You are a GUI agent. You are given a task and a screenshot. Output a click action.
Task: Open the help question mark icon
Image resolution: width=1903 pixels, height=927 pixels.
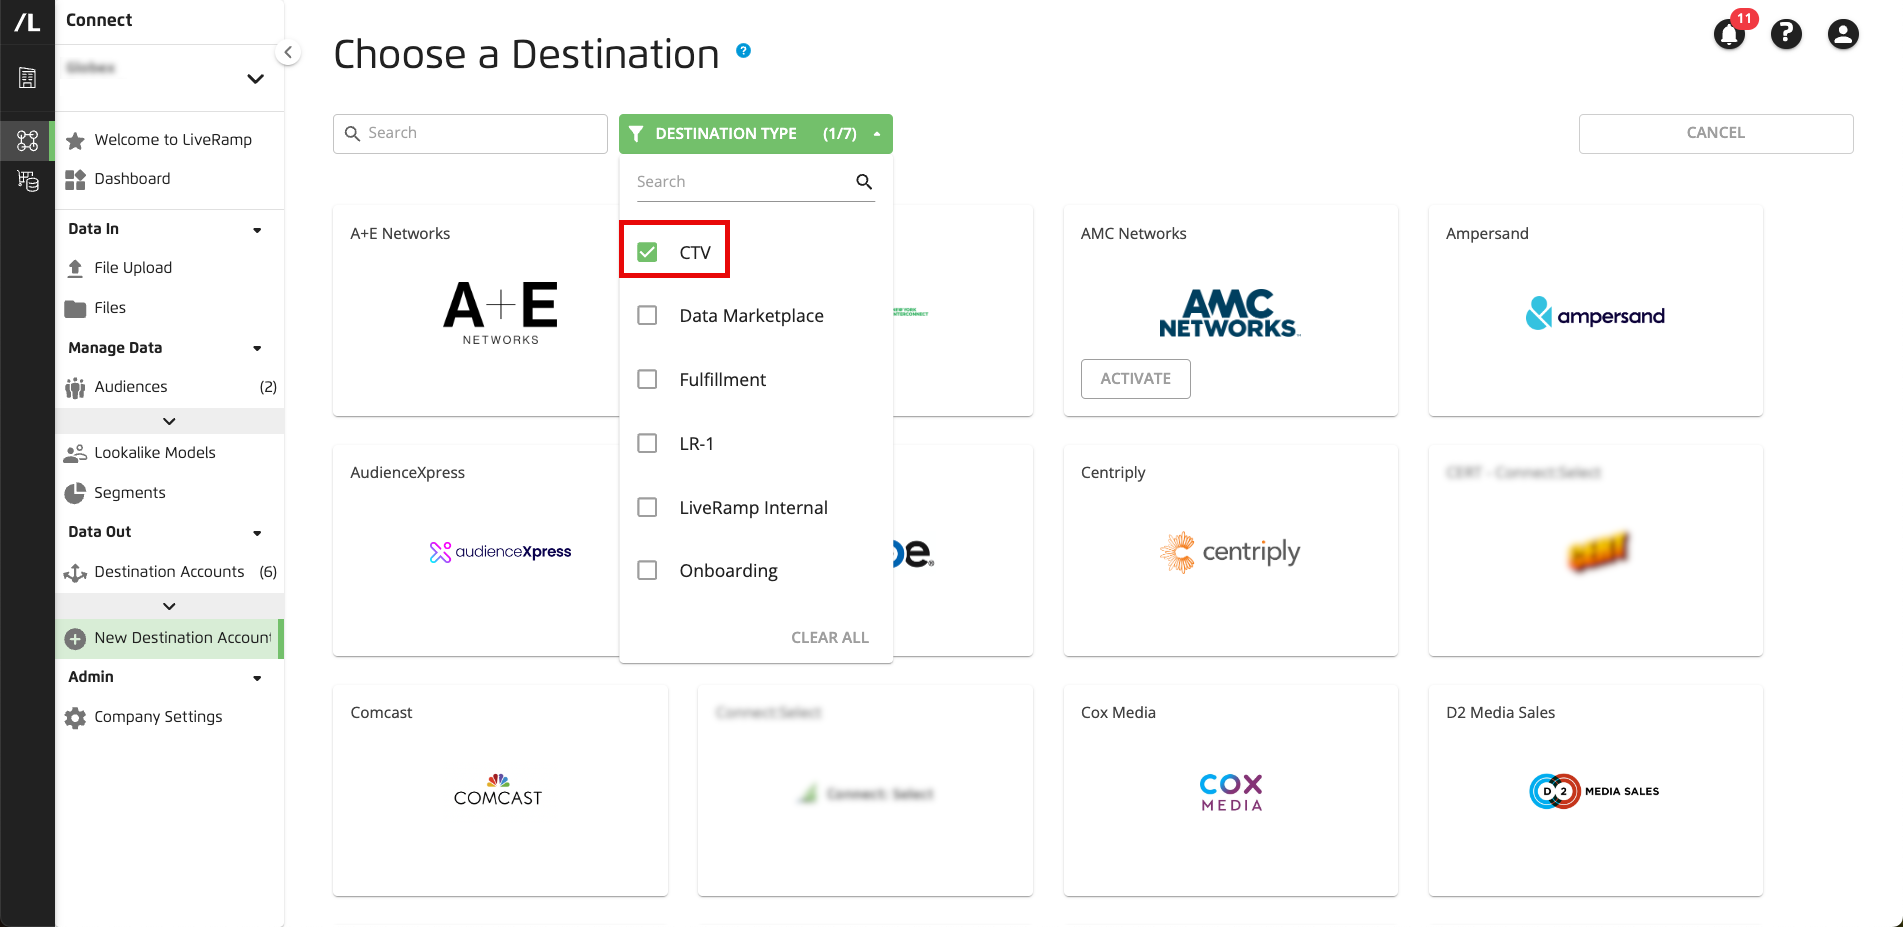tap(1786, 35)
